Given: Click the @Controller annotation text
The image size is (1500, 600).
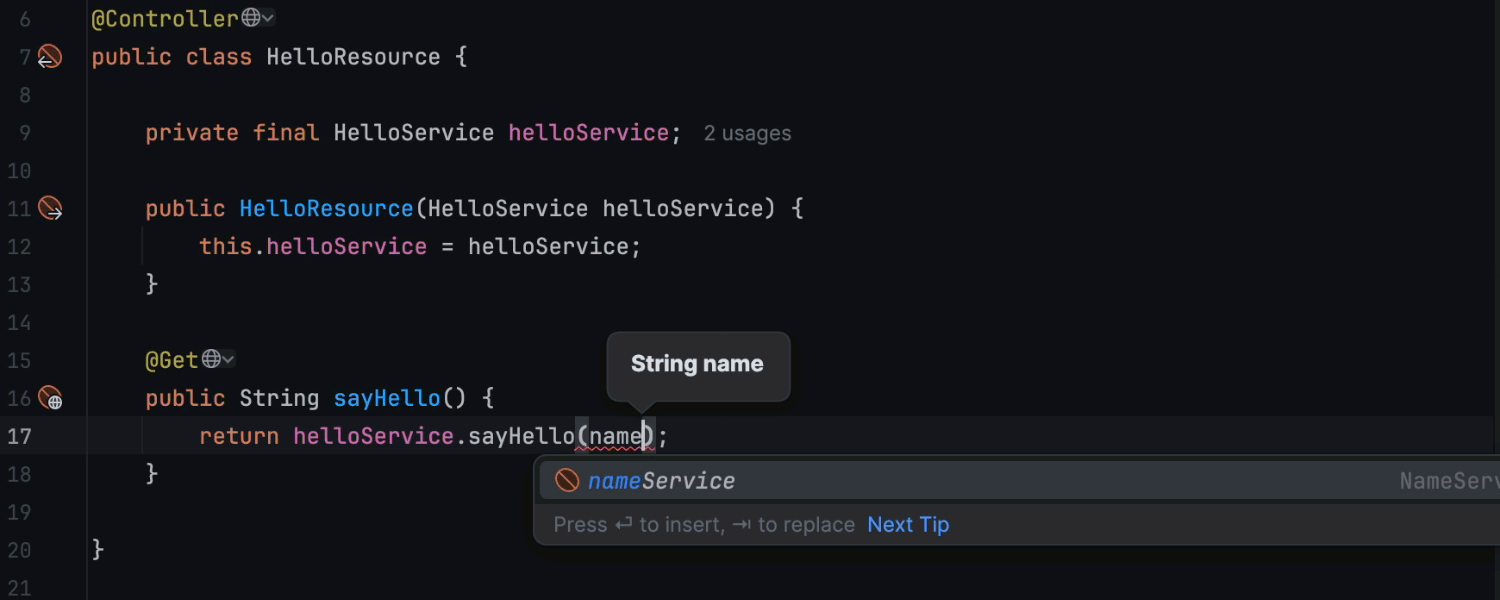Looking at the screenshot, I should tap(165, 19).
